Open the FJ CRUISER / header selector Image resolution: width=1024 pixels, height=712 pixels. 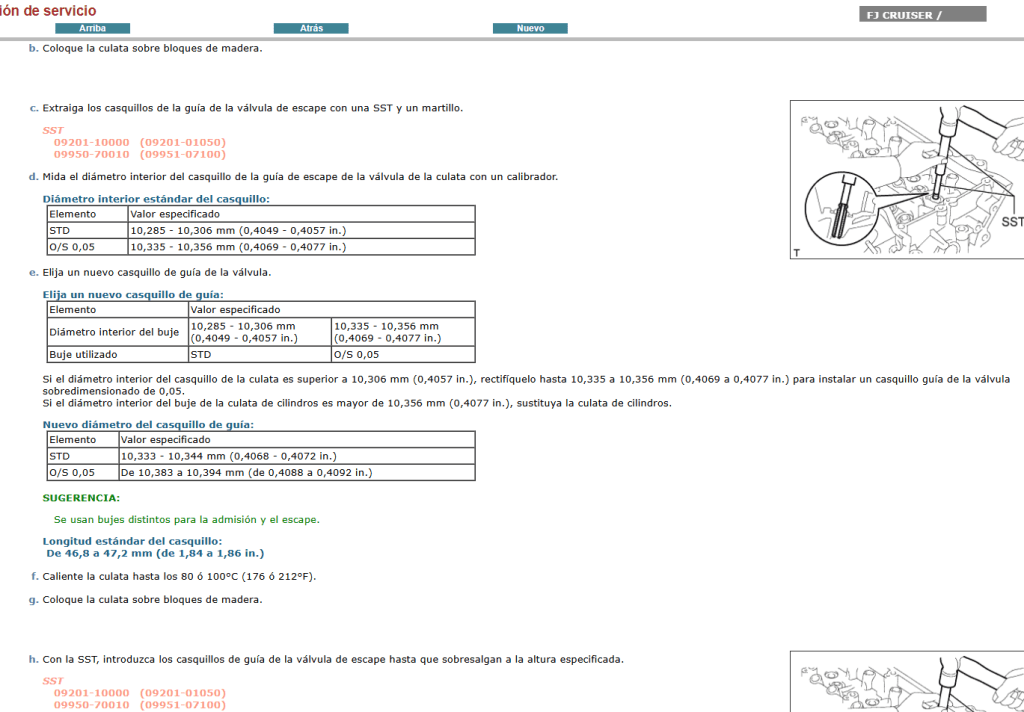920,14
